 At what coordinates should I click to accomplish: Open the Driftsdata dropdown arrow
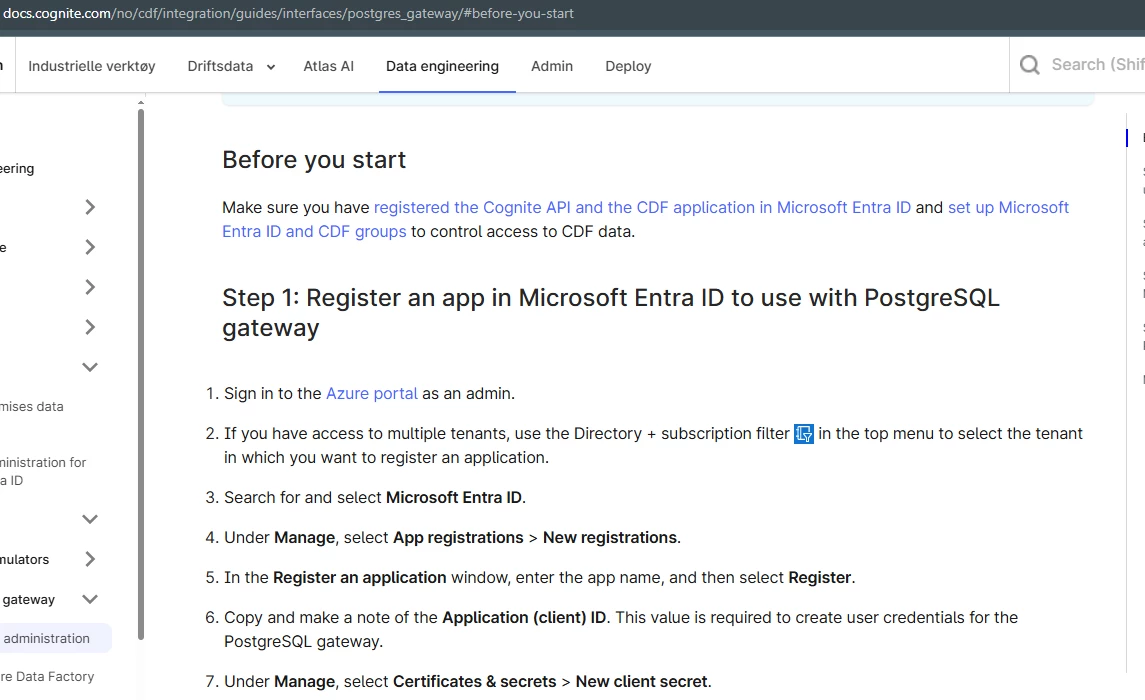[x=270, y=67]
